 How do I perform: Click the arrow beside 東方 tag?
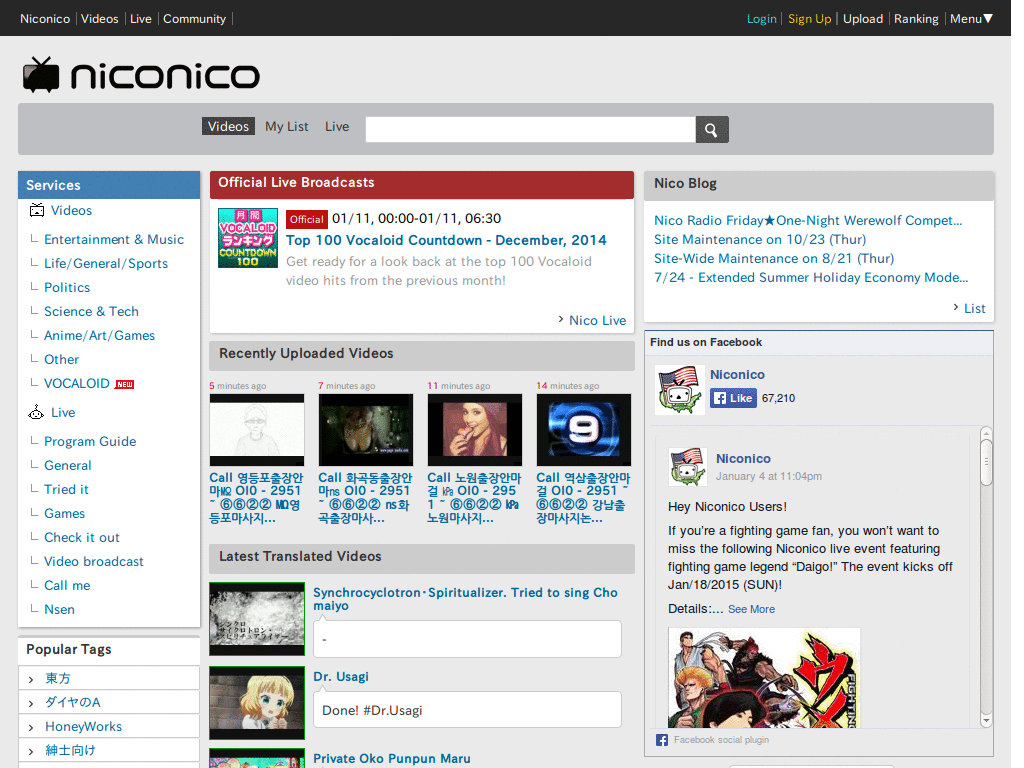(31, 680)
